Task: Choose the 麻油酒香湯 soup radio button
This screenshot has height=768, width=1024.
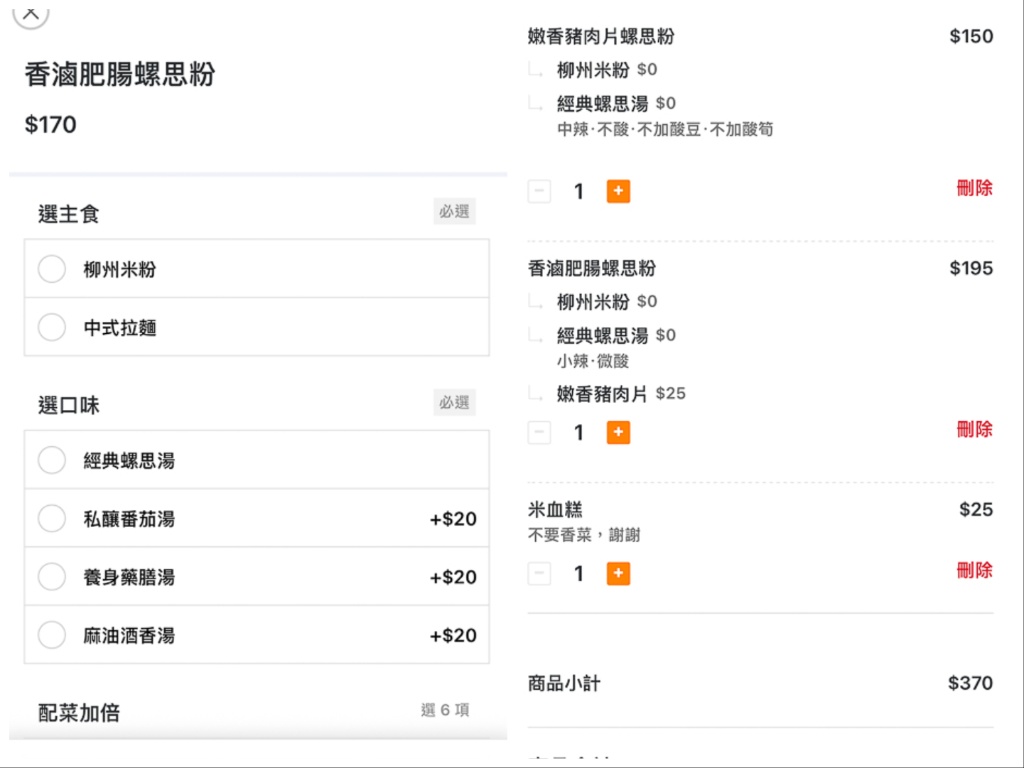Action: click(52, 634)
